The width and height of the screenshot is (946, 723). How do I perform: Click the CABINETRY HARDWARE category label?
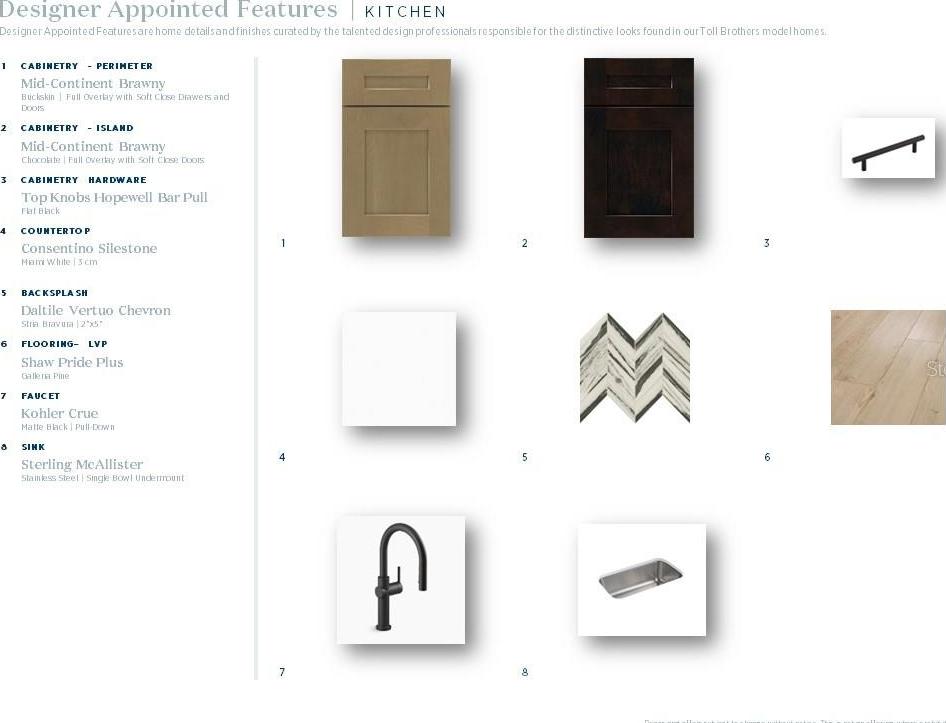pyautogui.click(x=83, y=180)
